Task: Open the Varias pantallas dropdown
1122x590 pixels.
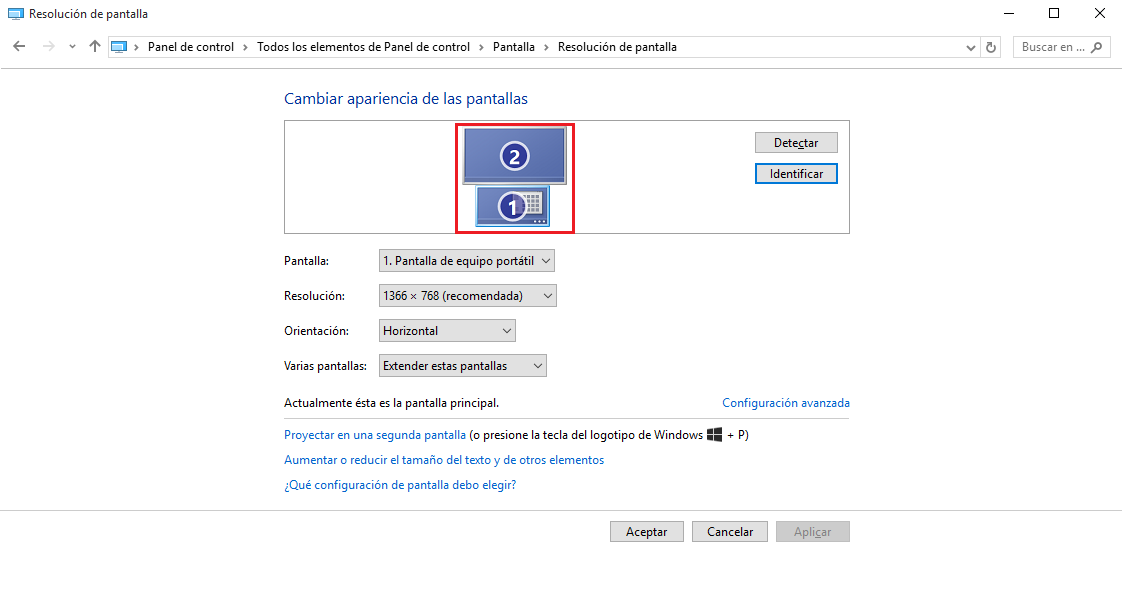Action: tap(462, 366)
